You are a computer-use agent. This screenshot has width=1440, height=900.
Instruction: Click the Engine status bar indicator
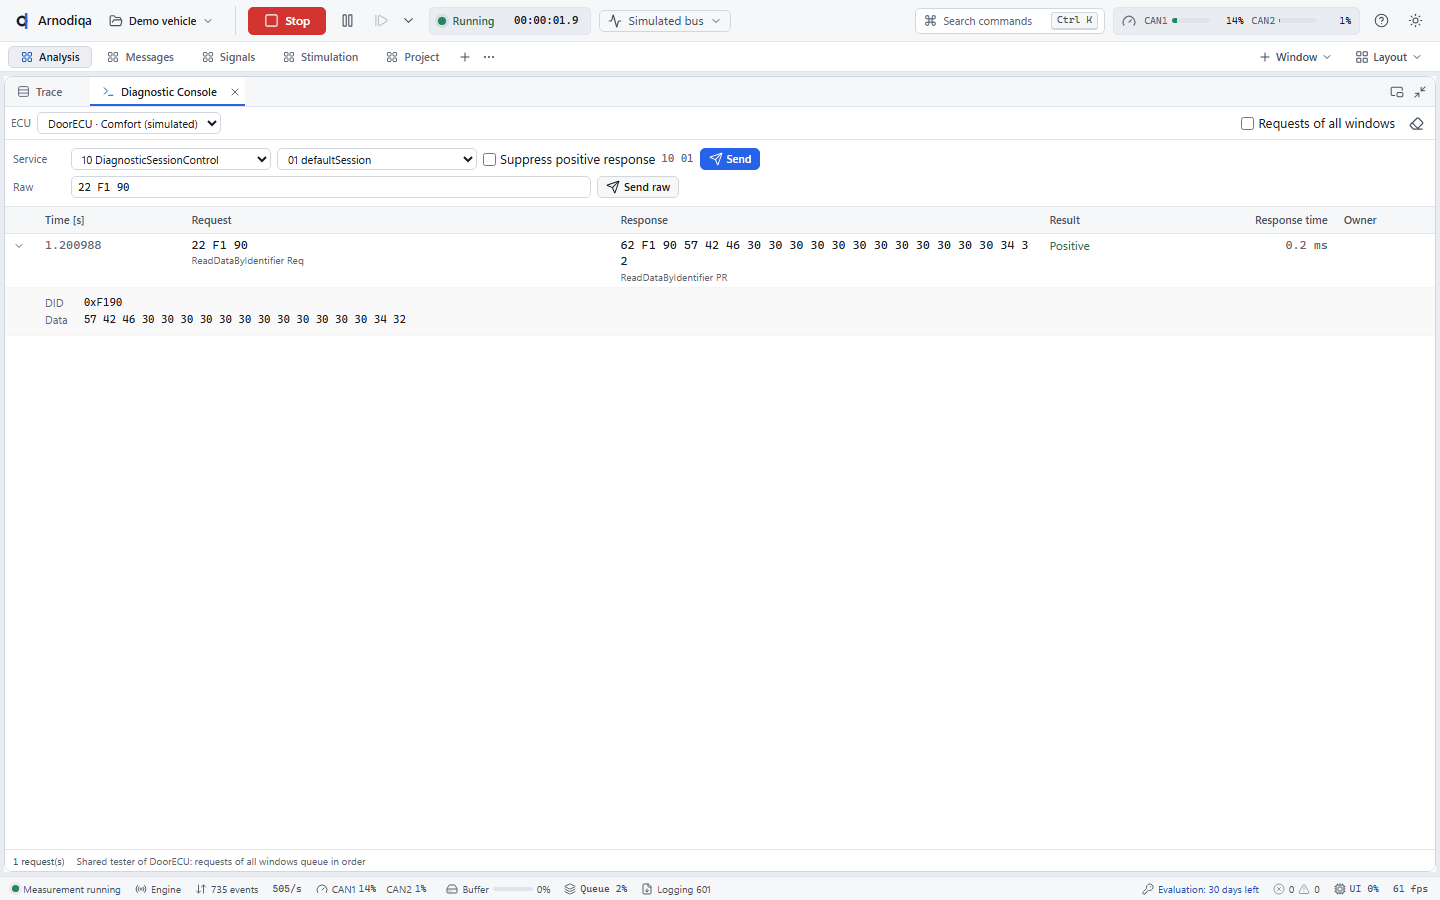click(158, 889)
